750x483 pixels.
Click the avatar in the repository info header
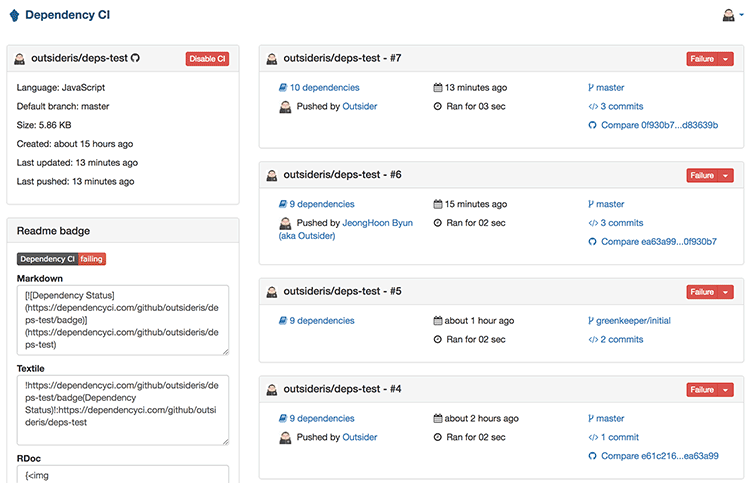20,58
